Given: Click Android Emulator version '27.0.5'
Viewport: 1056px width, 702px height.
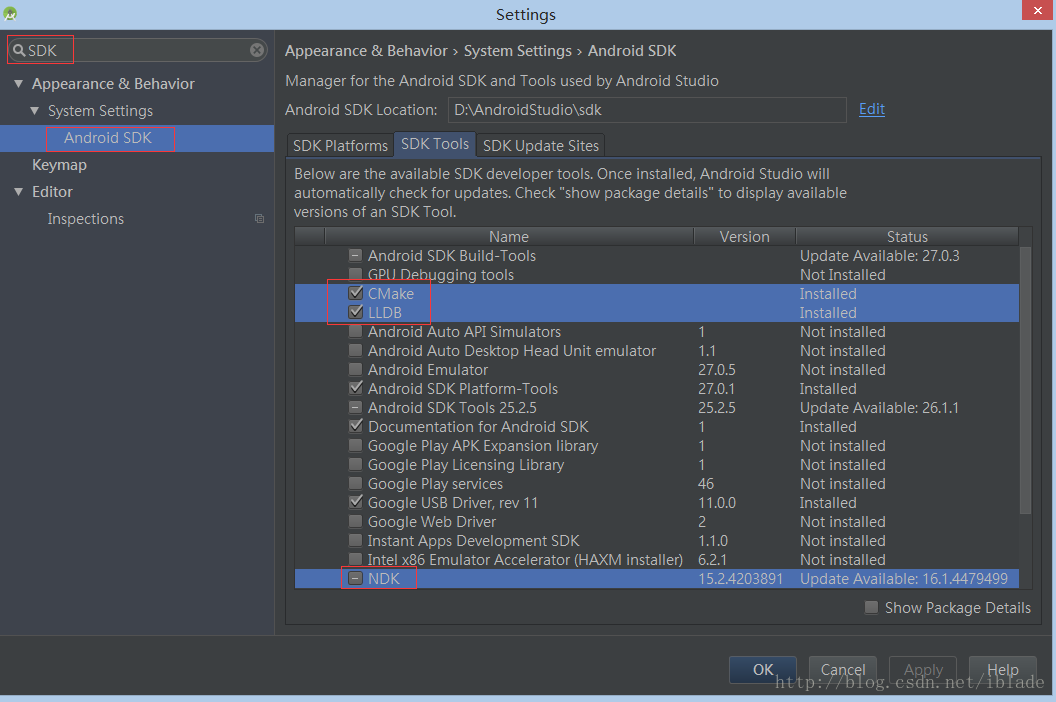Looking at the screenshot, I should (x=717, y=370).
